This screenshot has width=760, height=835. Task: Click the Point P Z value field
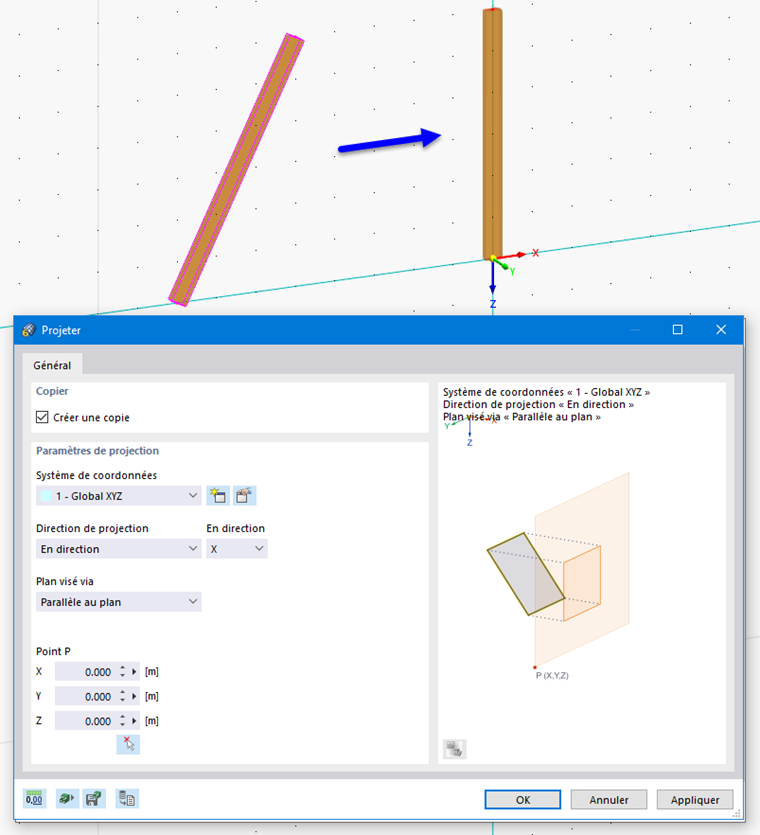click(85, 721)
